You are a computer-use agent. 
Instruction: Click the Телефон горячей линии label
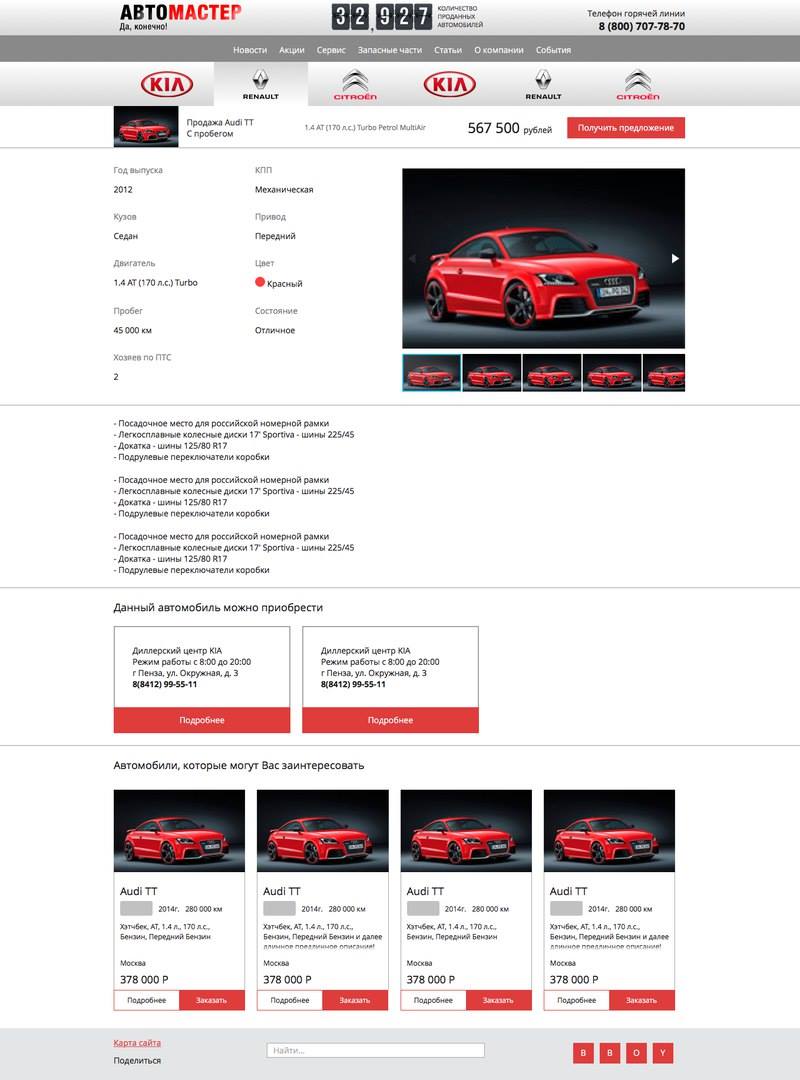click(636, 13)
